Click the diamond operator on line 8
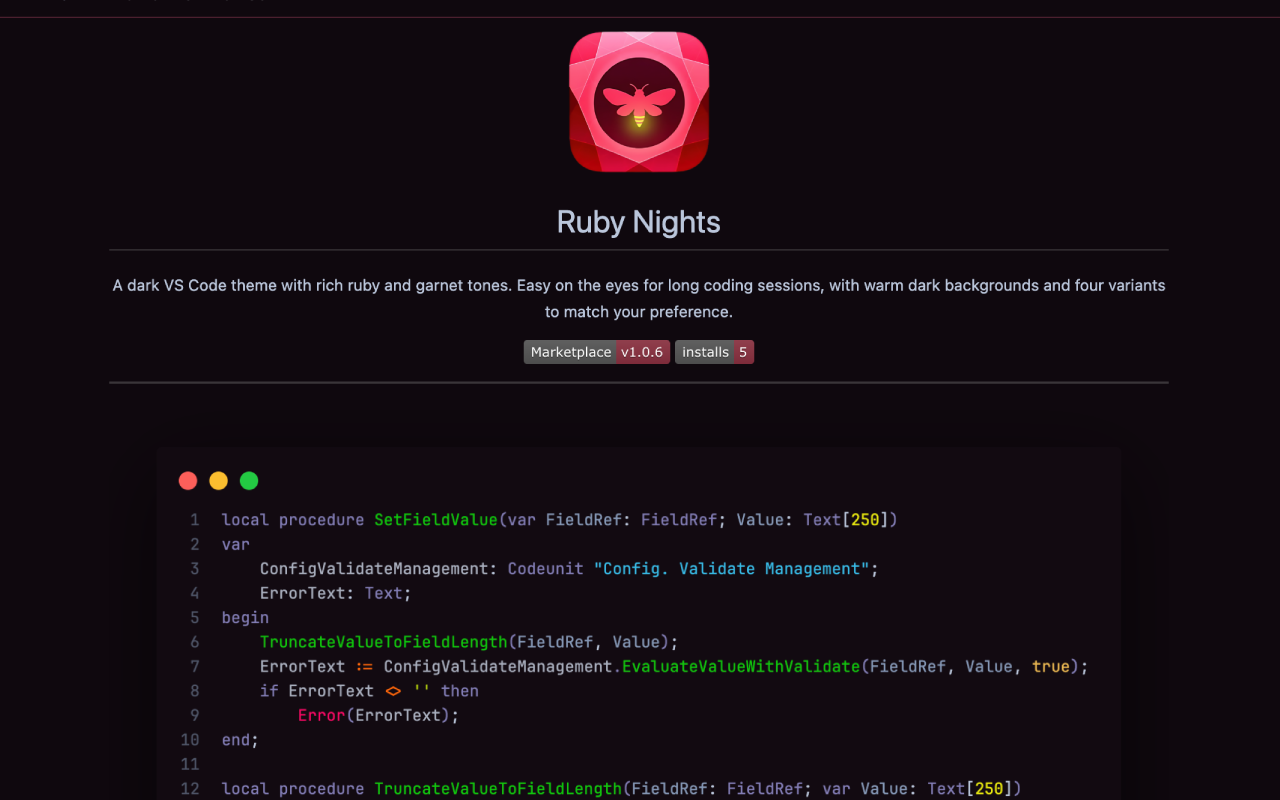The width and height of the screenshot is (1280, 800). [x=395, y=690]
